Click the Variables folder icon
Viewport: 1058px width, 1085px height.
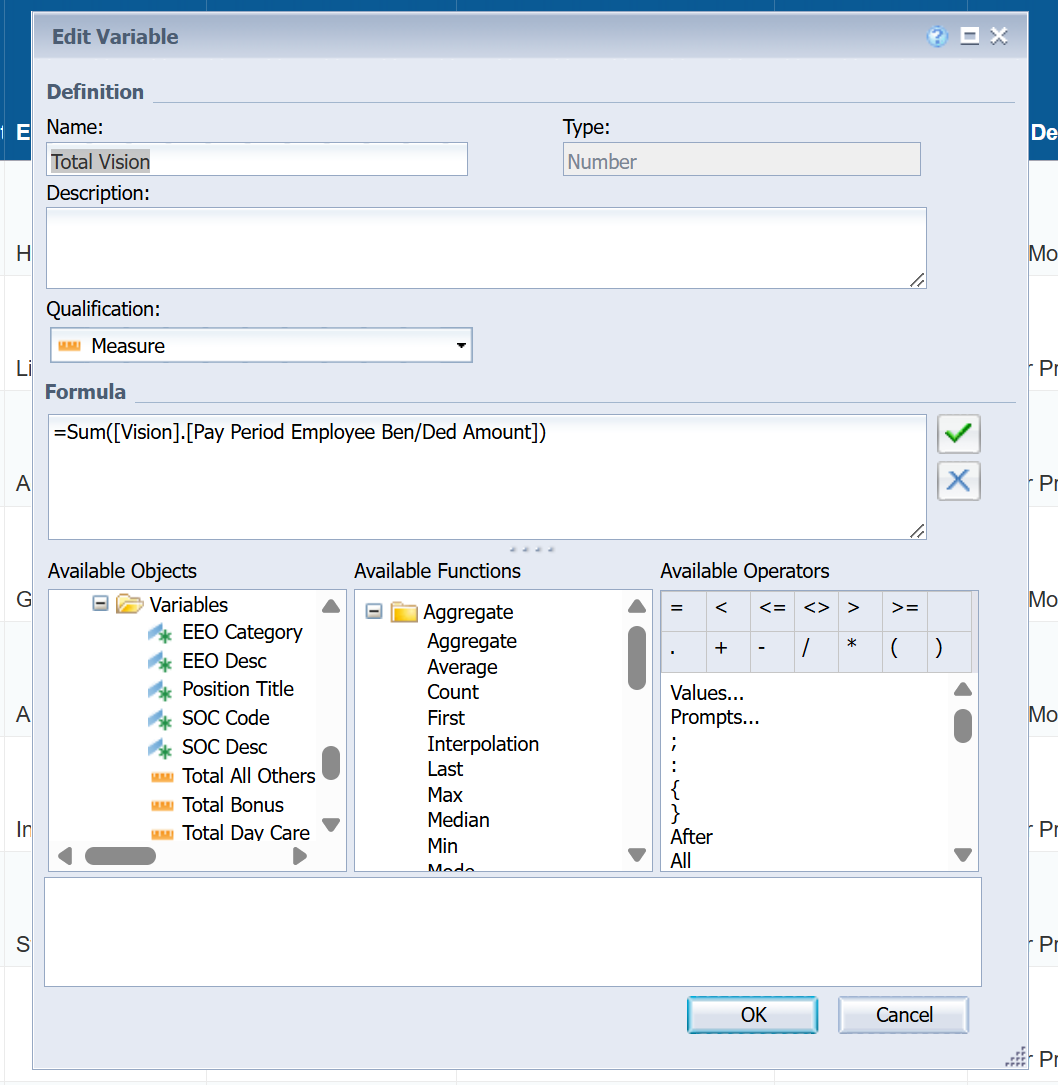129,604
